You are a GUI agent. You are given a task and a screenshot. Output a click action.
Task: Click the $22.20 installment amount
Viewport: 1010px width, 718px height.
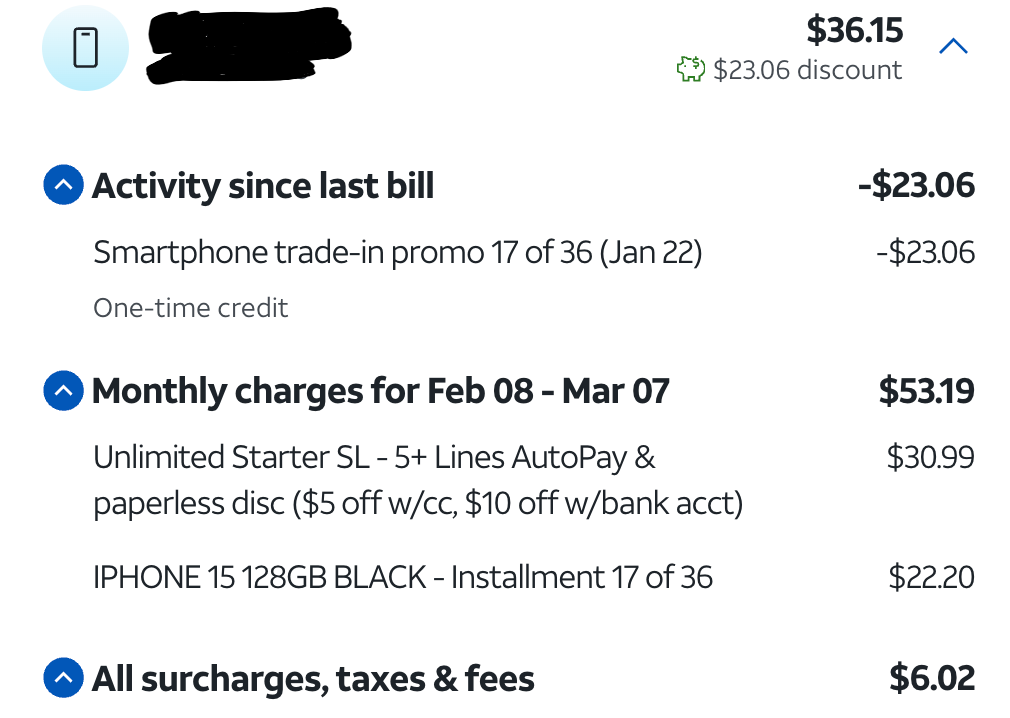click(x=931, y=577)
